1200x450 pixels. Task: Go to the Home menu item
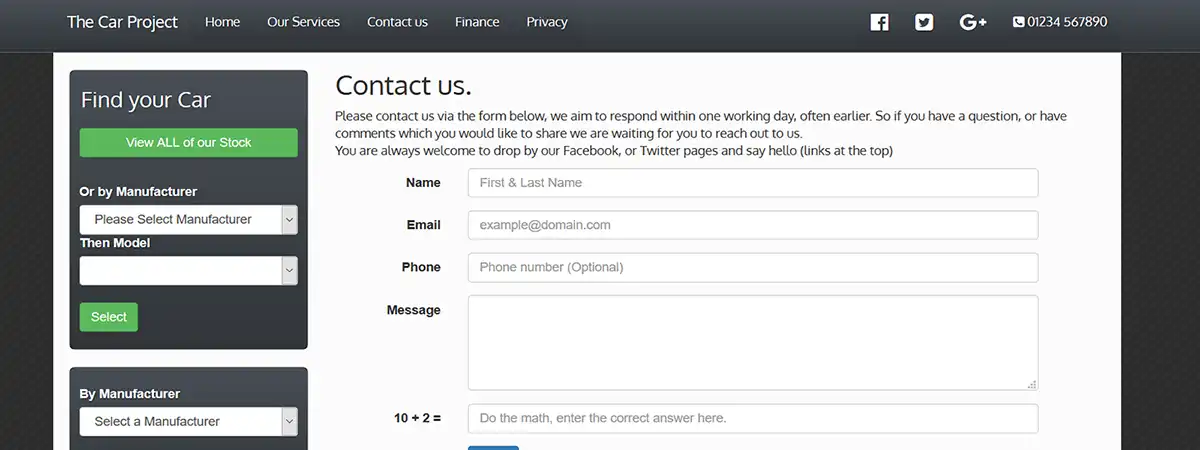[222, 22]
